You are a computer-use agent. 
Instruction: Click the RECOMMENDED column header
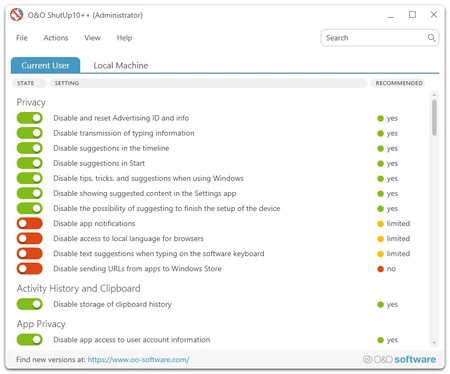[x=399, y=83]
